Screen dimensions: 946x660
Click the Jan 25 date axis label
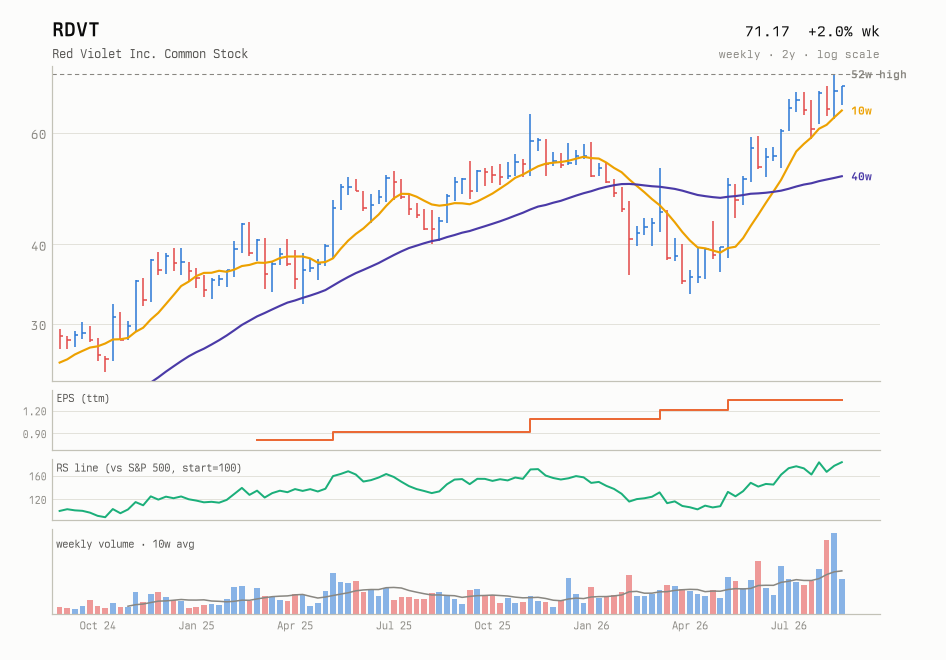(196, 626)
